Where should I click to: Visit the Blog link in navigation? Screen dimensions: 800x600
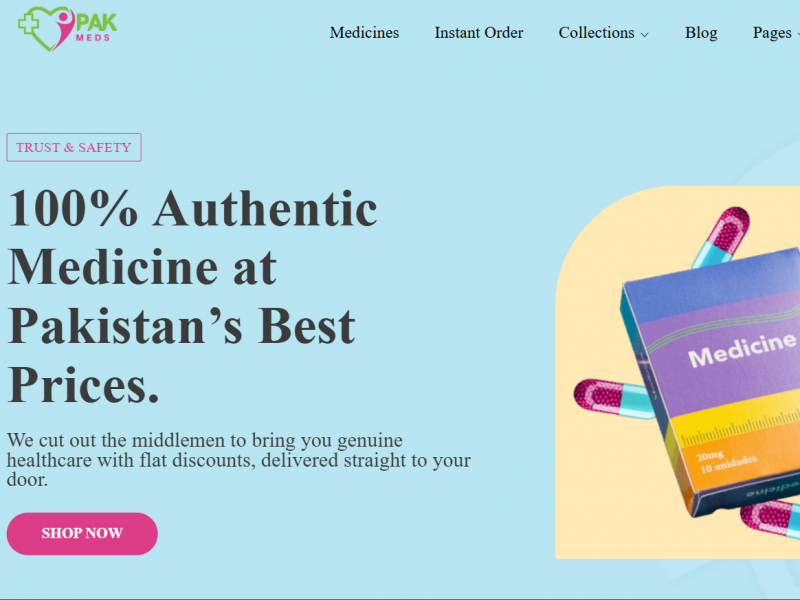(x=701, y=33)
